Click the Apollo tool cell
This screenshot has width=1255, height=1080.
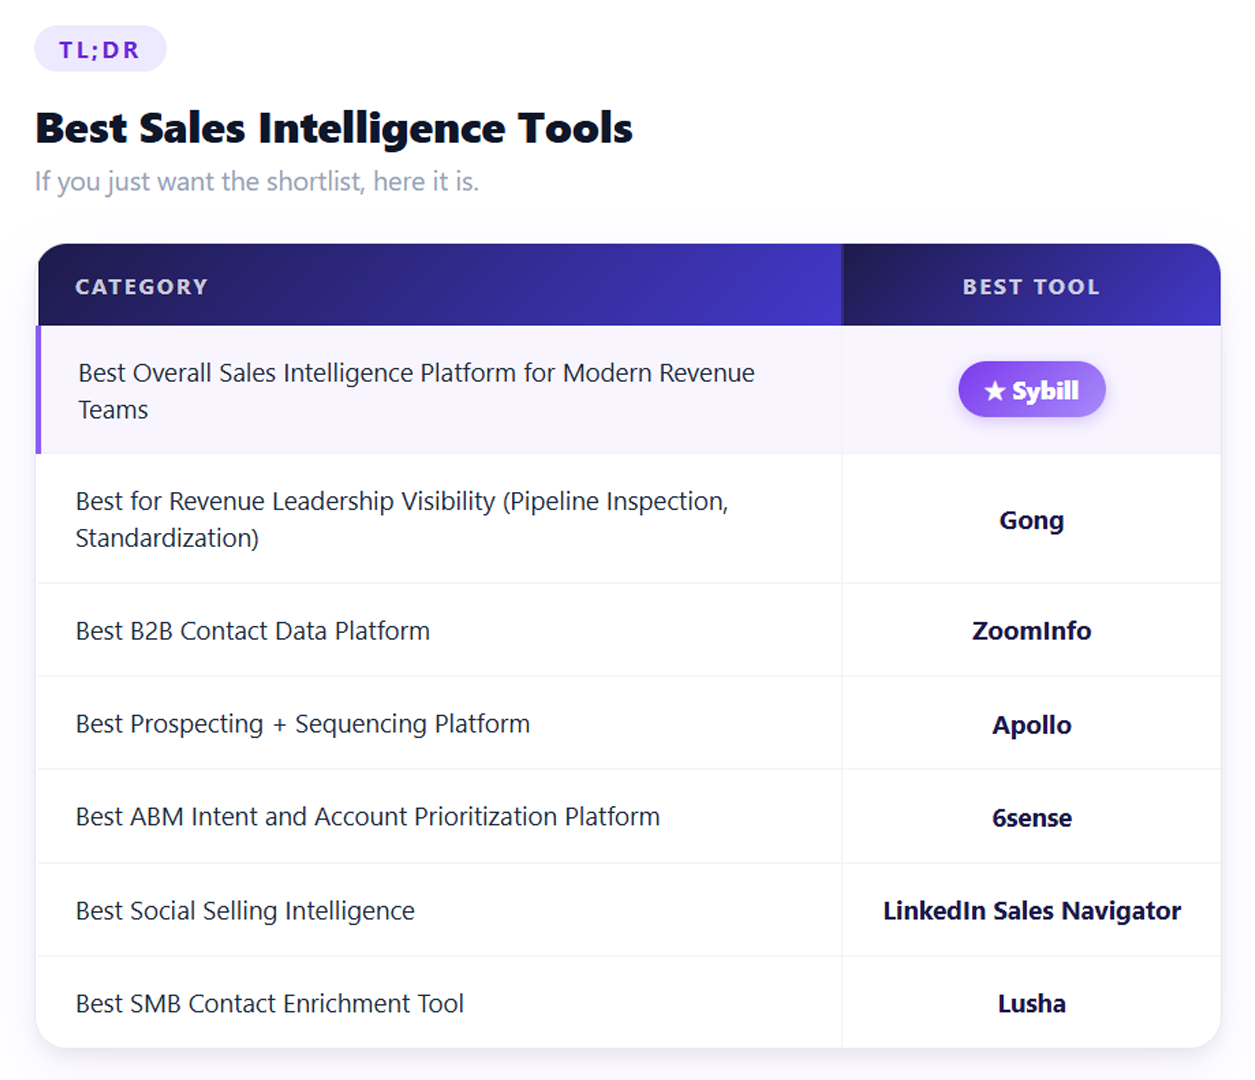coord(1031,723)
